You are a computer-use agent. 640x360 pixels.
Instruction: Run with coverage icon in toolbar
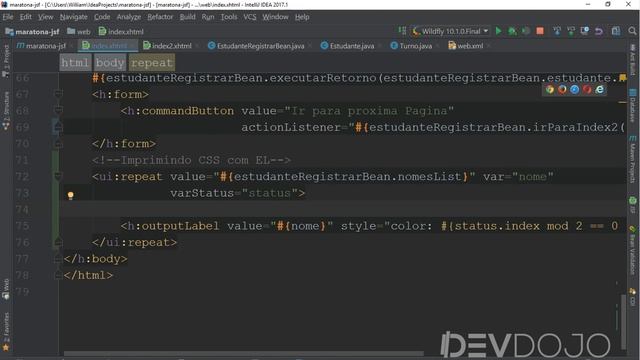pyautogui.click(x=526, y=31)
